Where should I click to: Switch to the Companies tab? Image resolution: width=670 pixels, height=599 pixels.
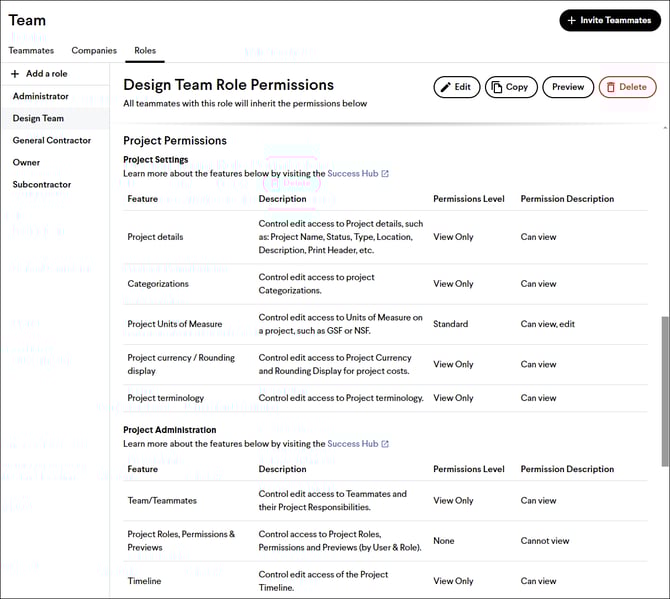click(x=94, y=51)
